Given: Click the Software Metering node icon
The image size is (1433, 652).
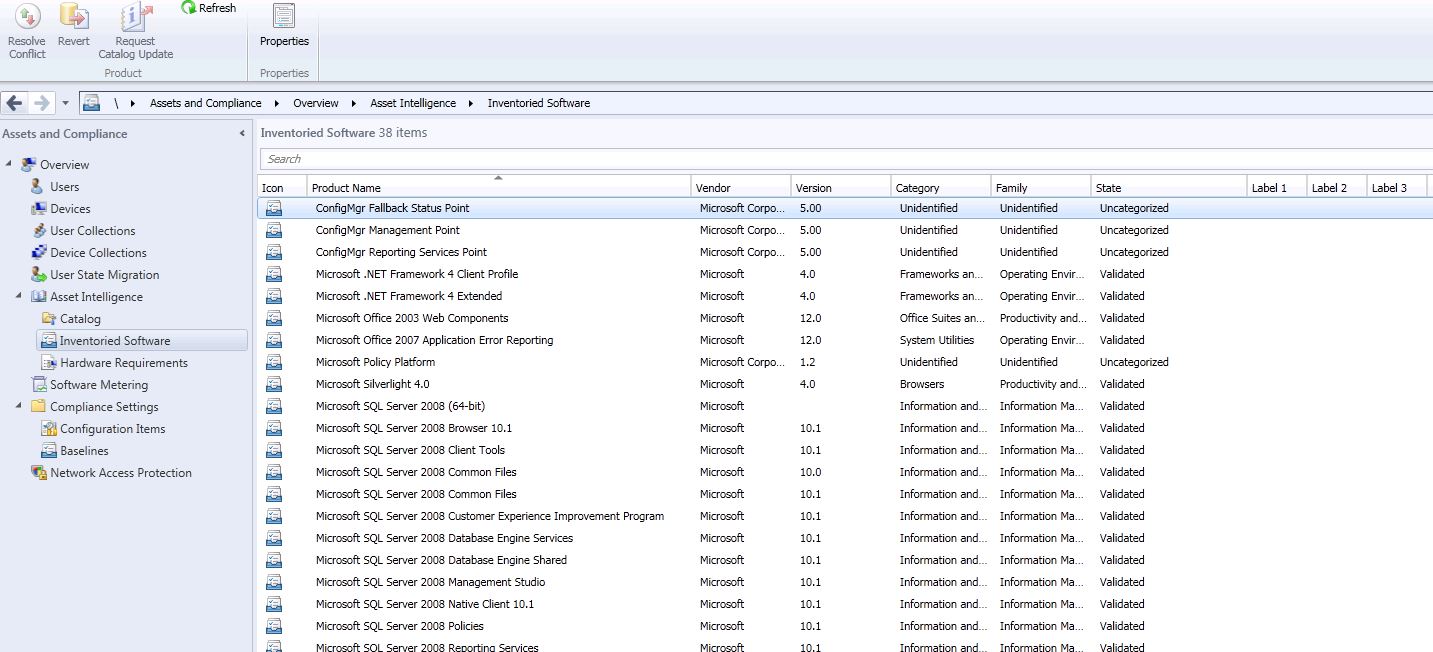Looking at the screenshot, I should pos(38,384).
